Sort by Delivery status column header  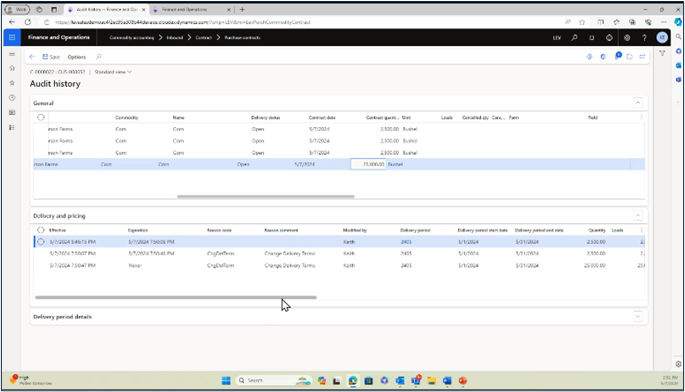click(x=266, y=118)
